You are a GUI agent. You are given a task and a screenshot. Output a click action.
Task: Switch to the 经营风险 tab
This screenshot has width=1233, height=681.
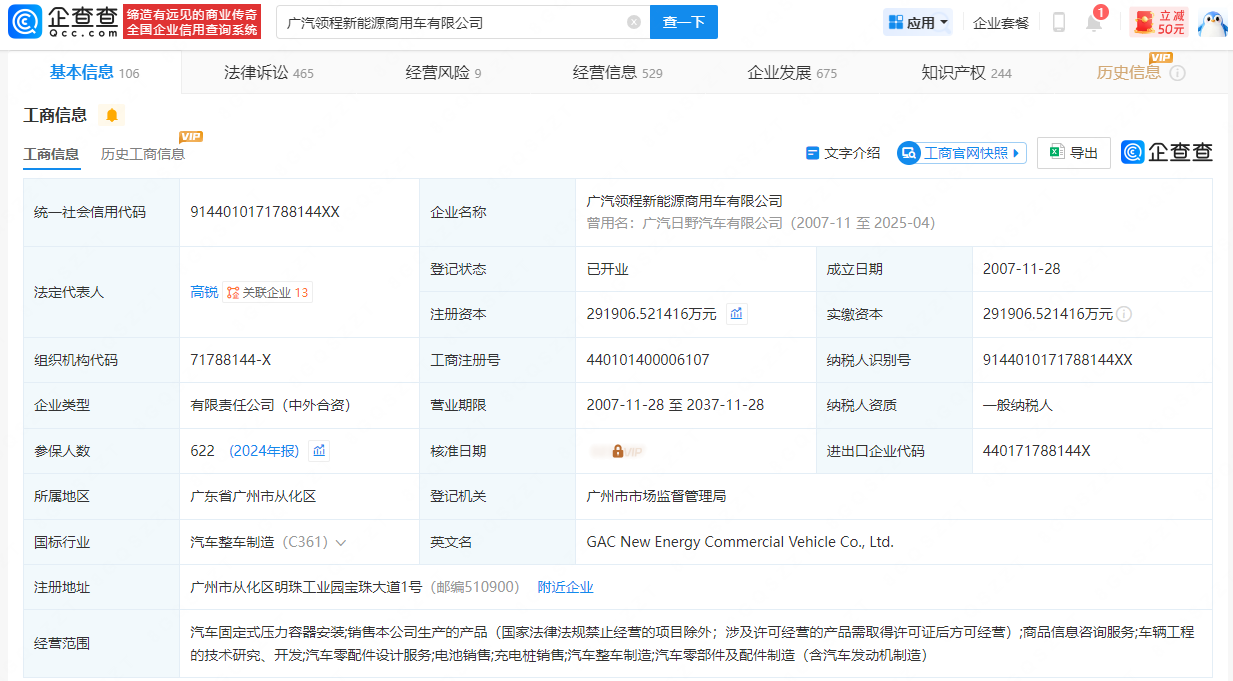[x=443, y=72]
